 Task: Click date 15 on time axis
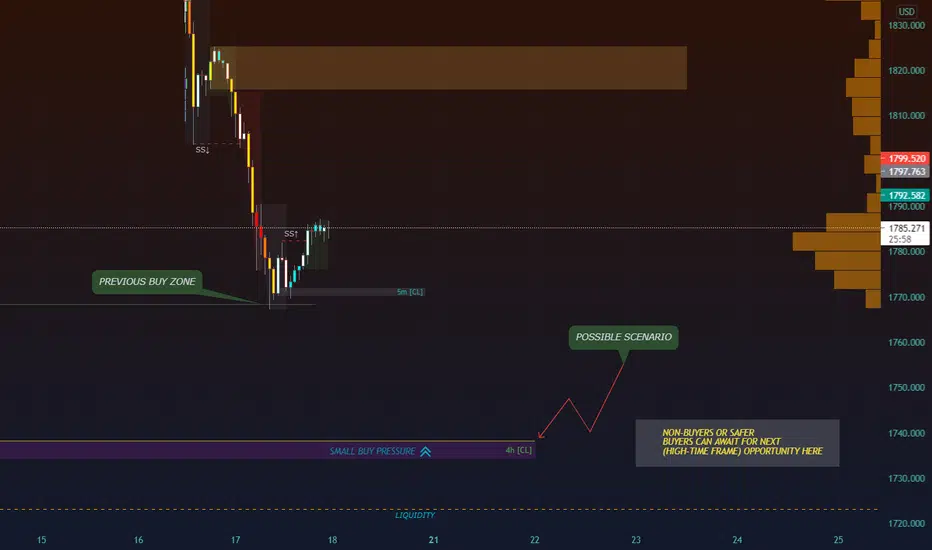coord(42,540)
